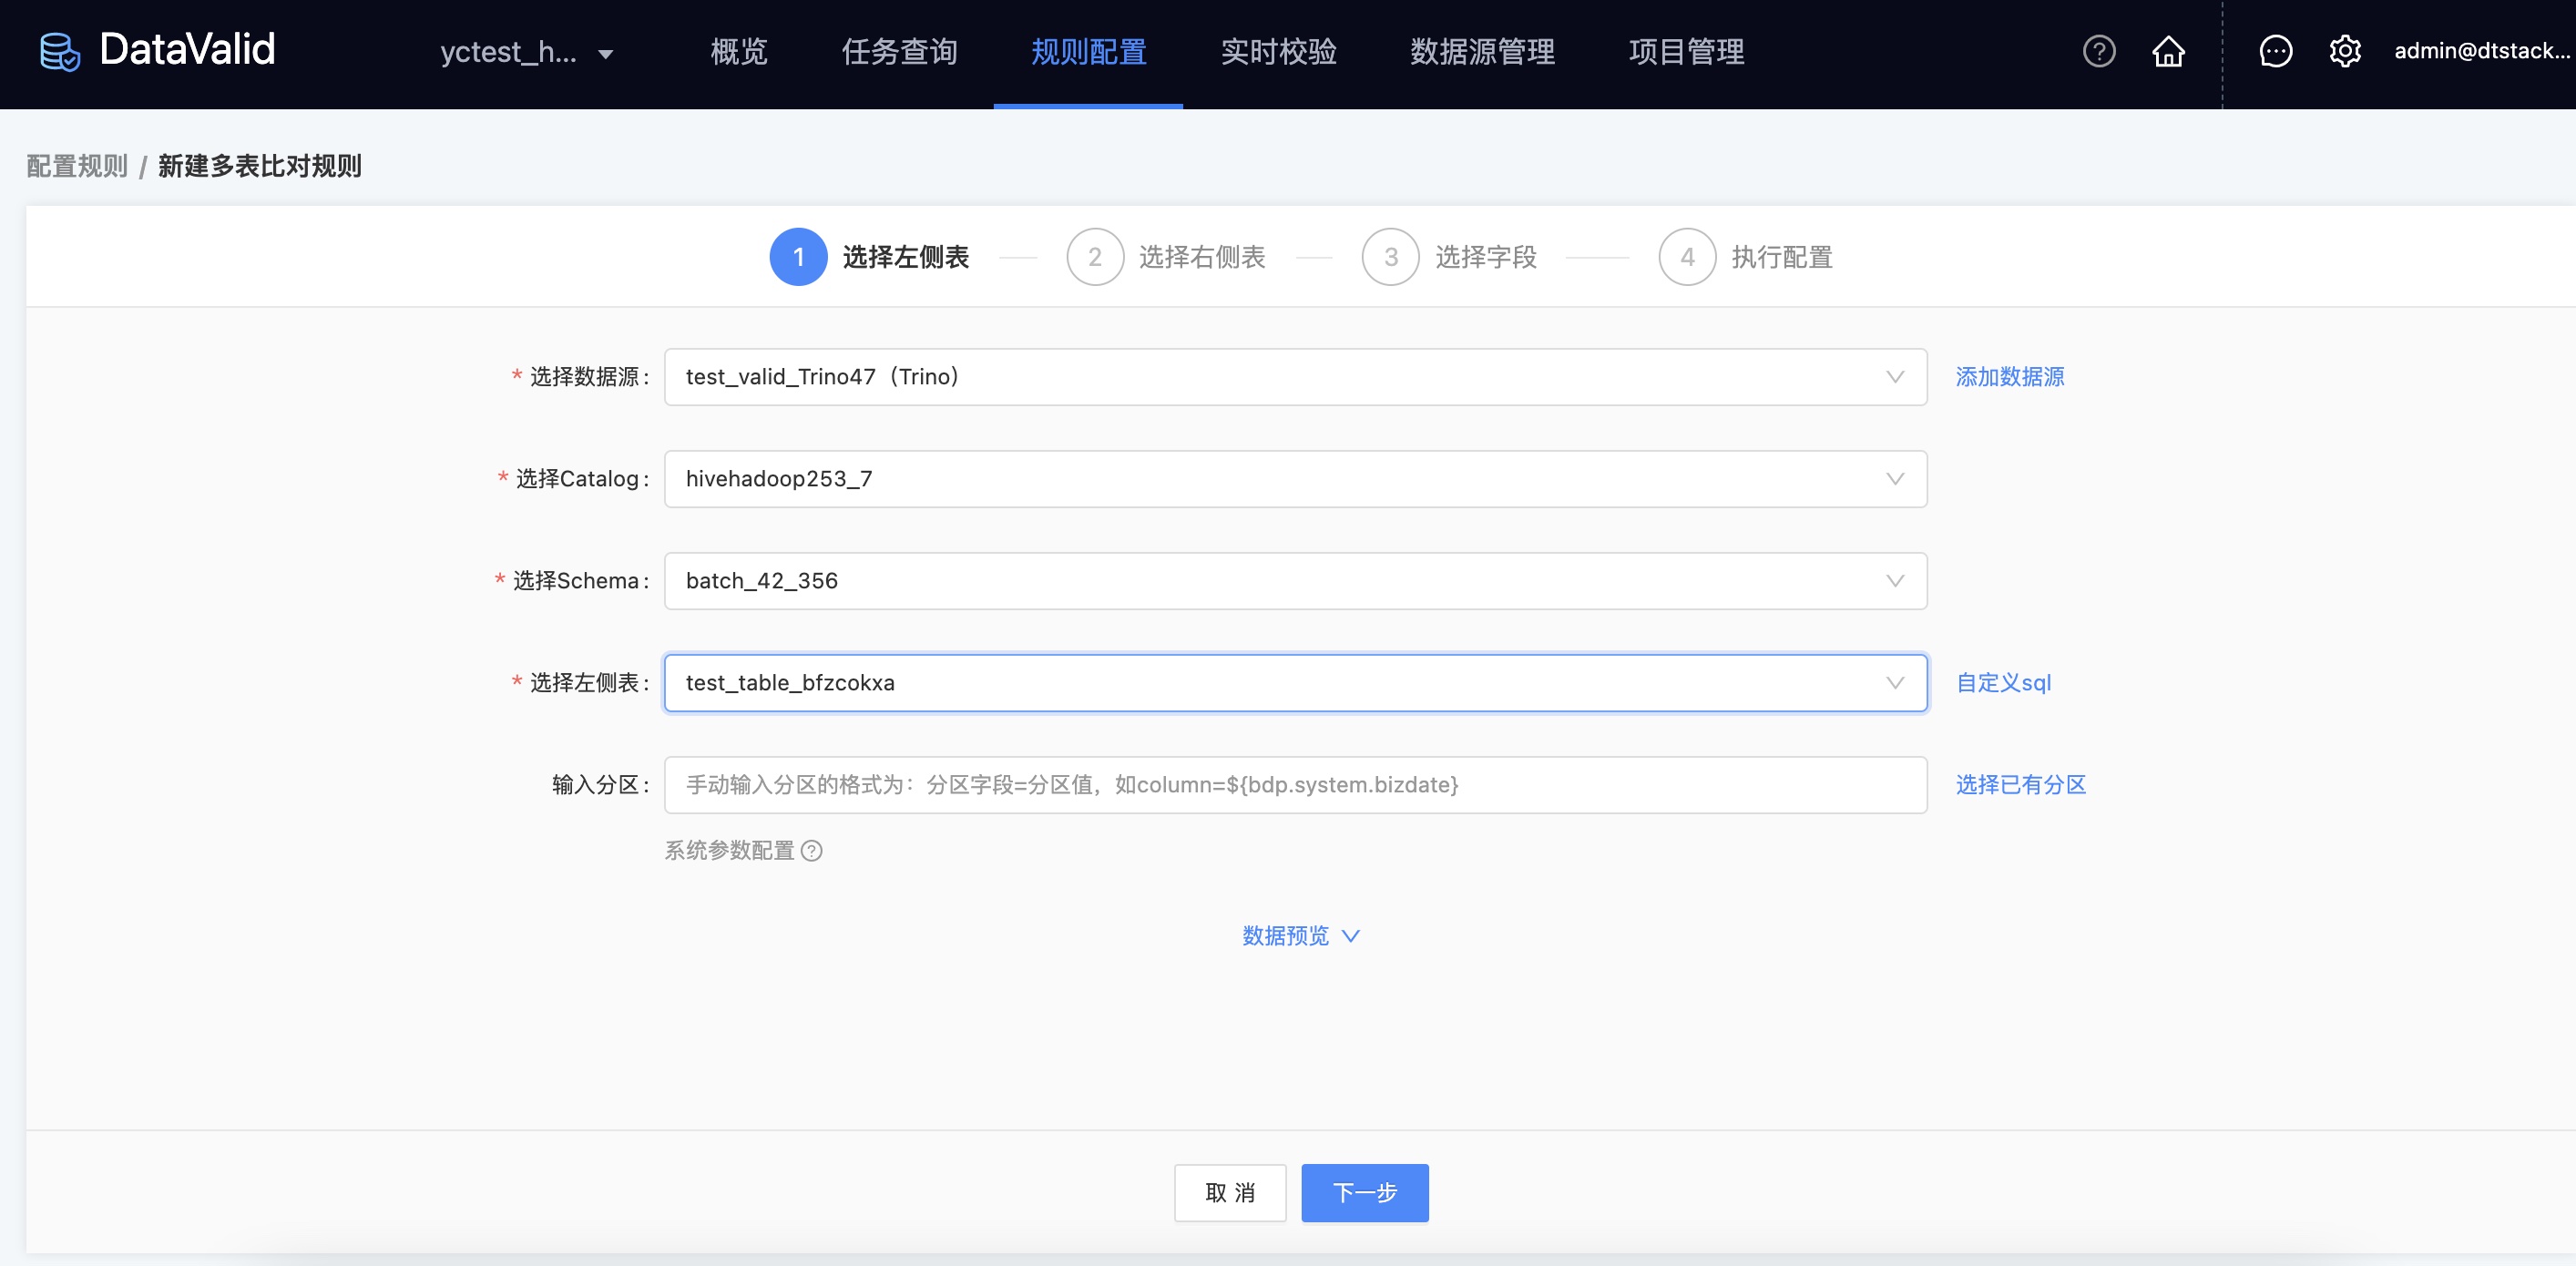Open settings gear icon in header
Viewport: 2576px width, 1266px height.
pyautogui.click(x=2344, y=51)
